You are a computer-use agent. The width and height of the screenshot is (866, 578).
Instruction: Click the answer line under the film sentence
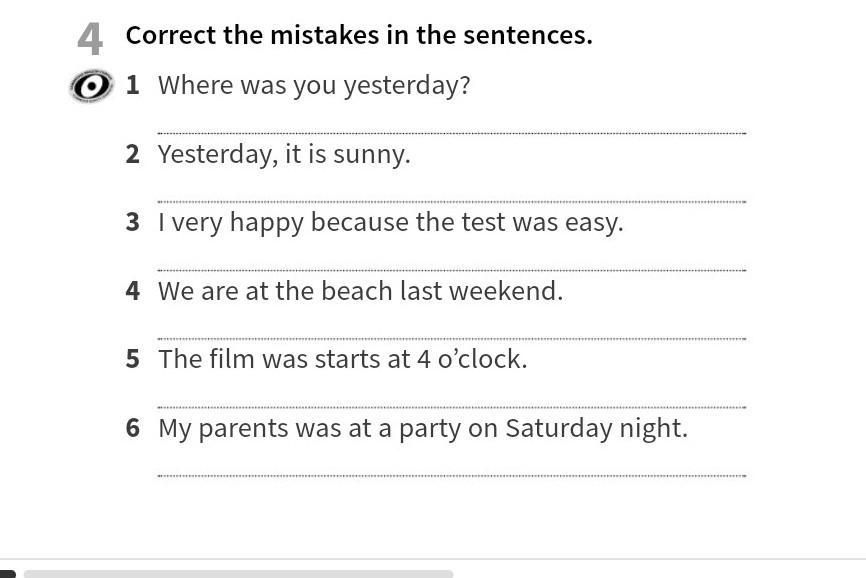(451, 407)
